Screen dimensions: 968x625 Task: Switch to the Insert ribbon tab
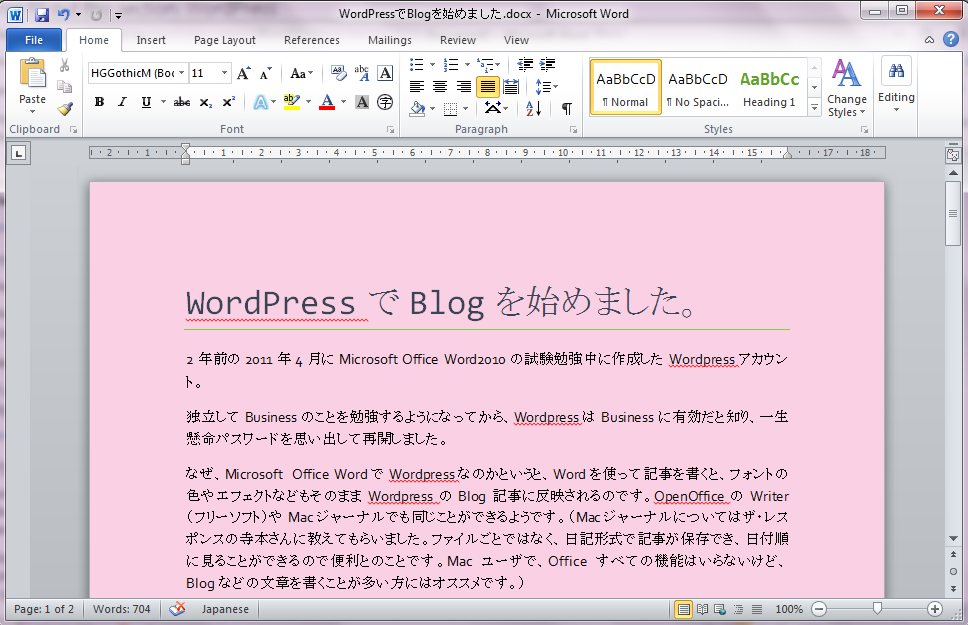click(x=151, y=40)
